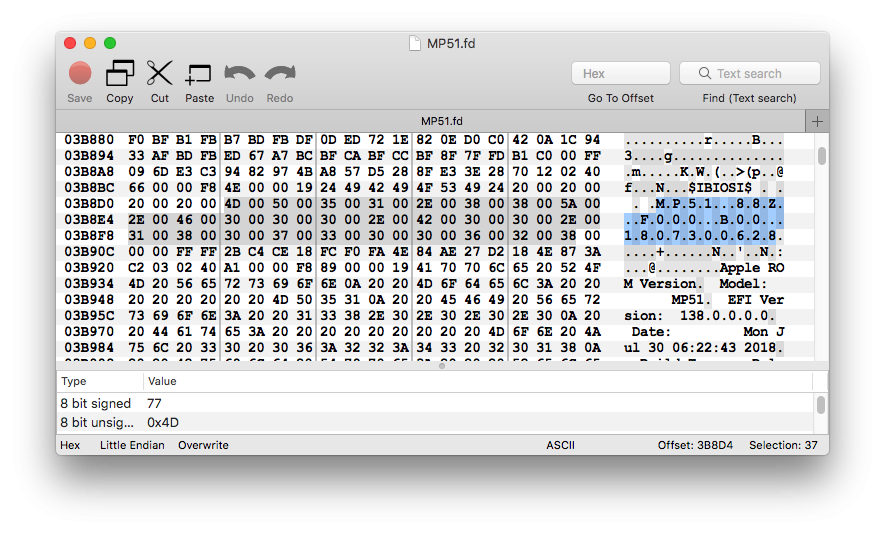Image resolution: width=885 pixels, height=535 pixels.
Task: Click the magnifier icon in search field
Action: 704,73
